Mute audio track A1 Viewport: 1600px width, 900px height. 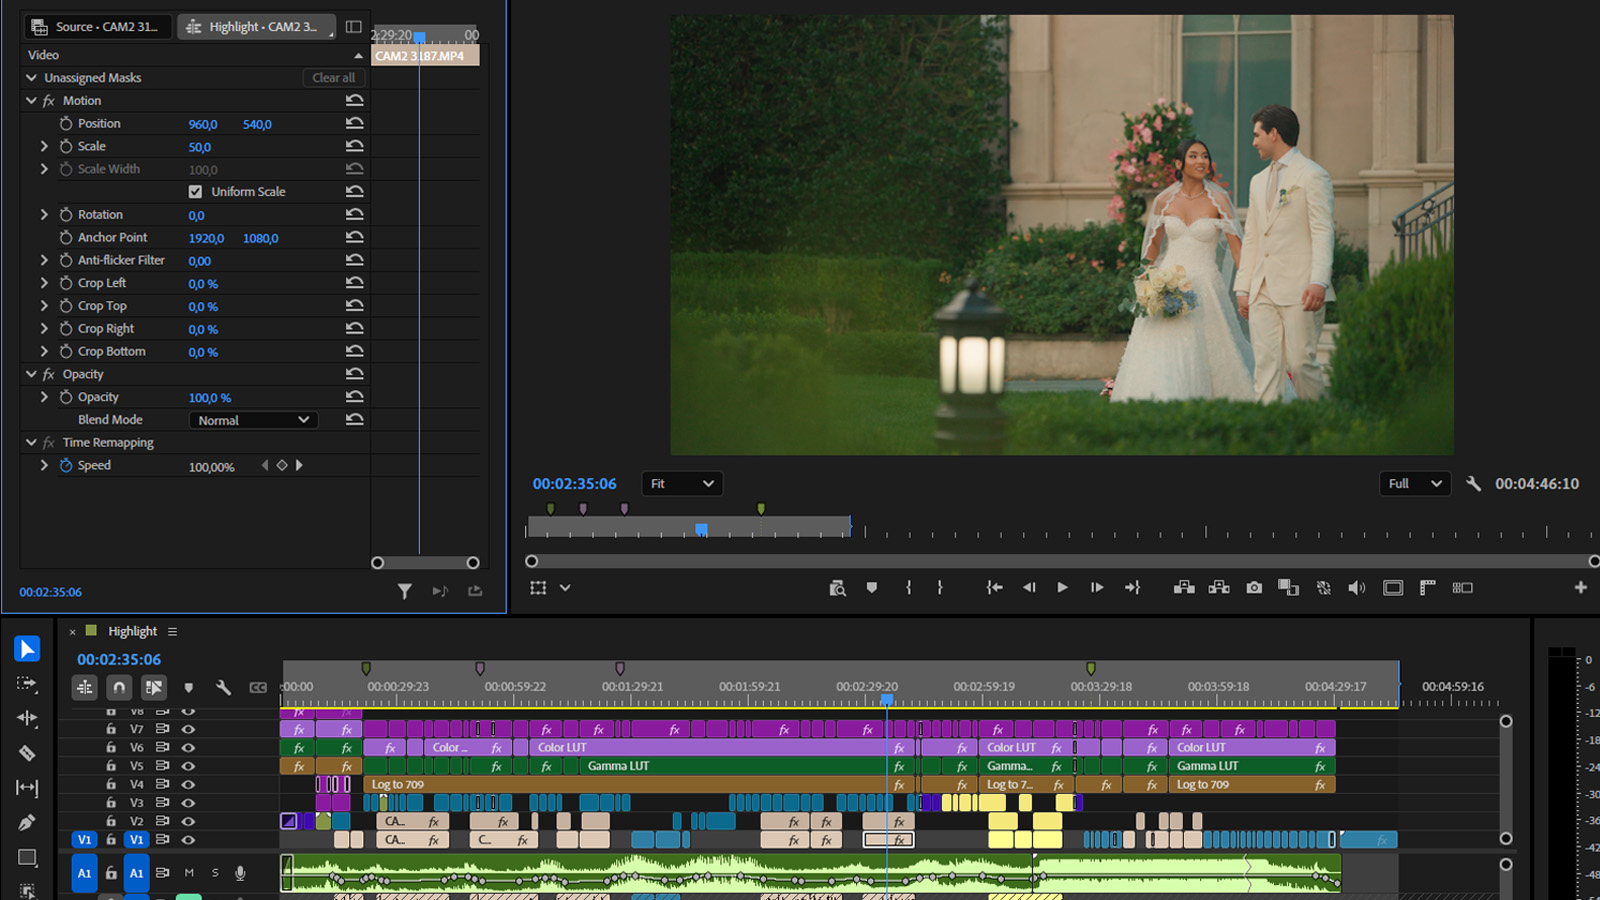coord(189,873)
